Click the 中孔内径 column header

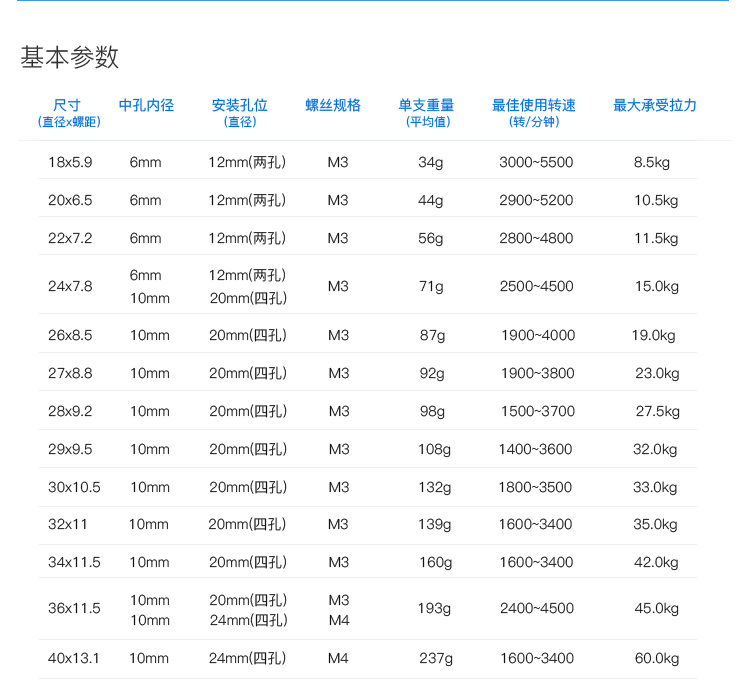point(146,105)
